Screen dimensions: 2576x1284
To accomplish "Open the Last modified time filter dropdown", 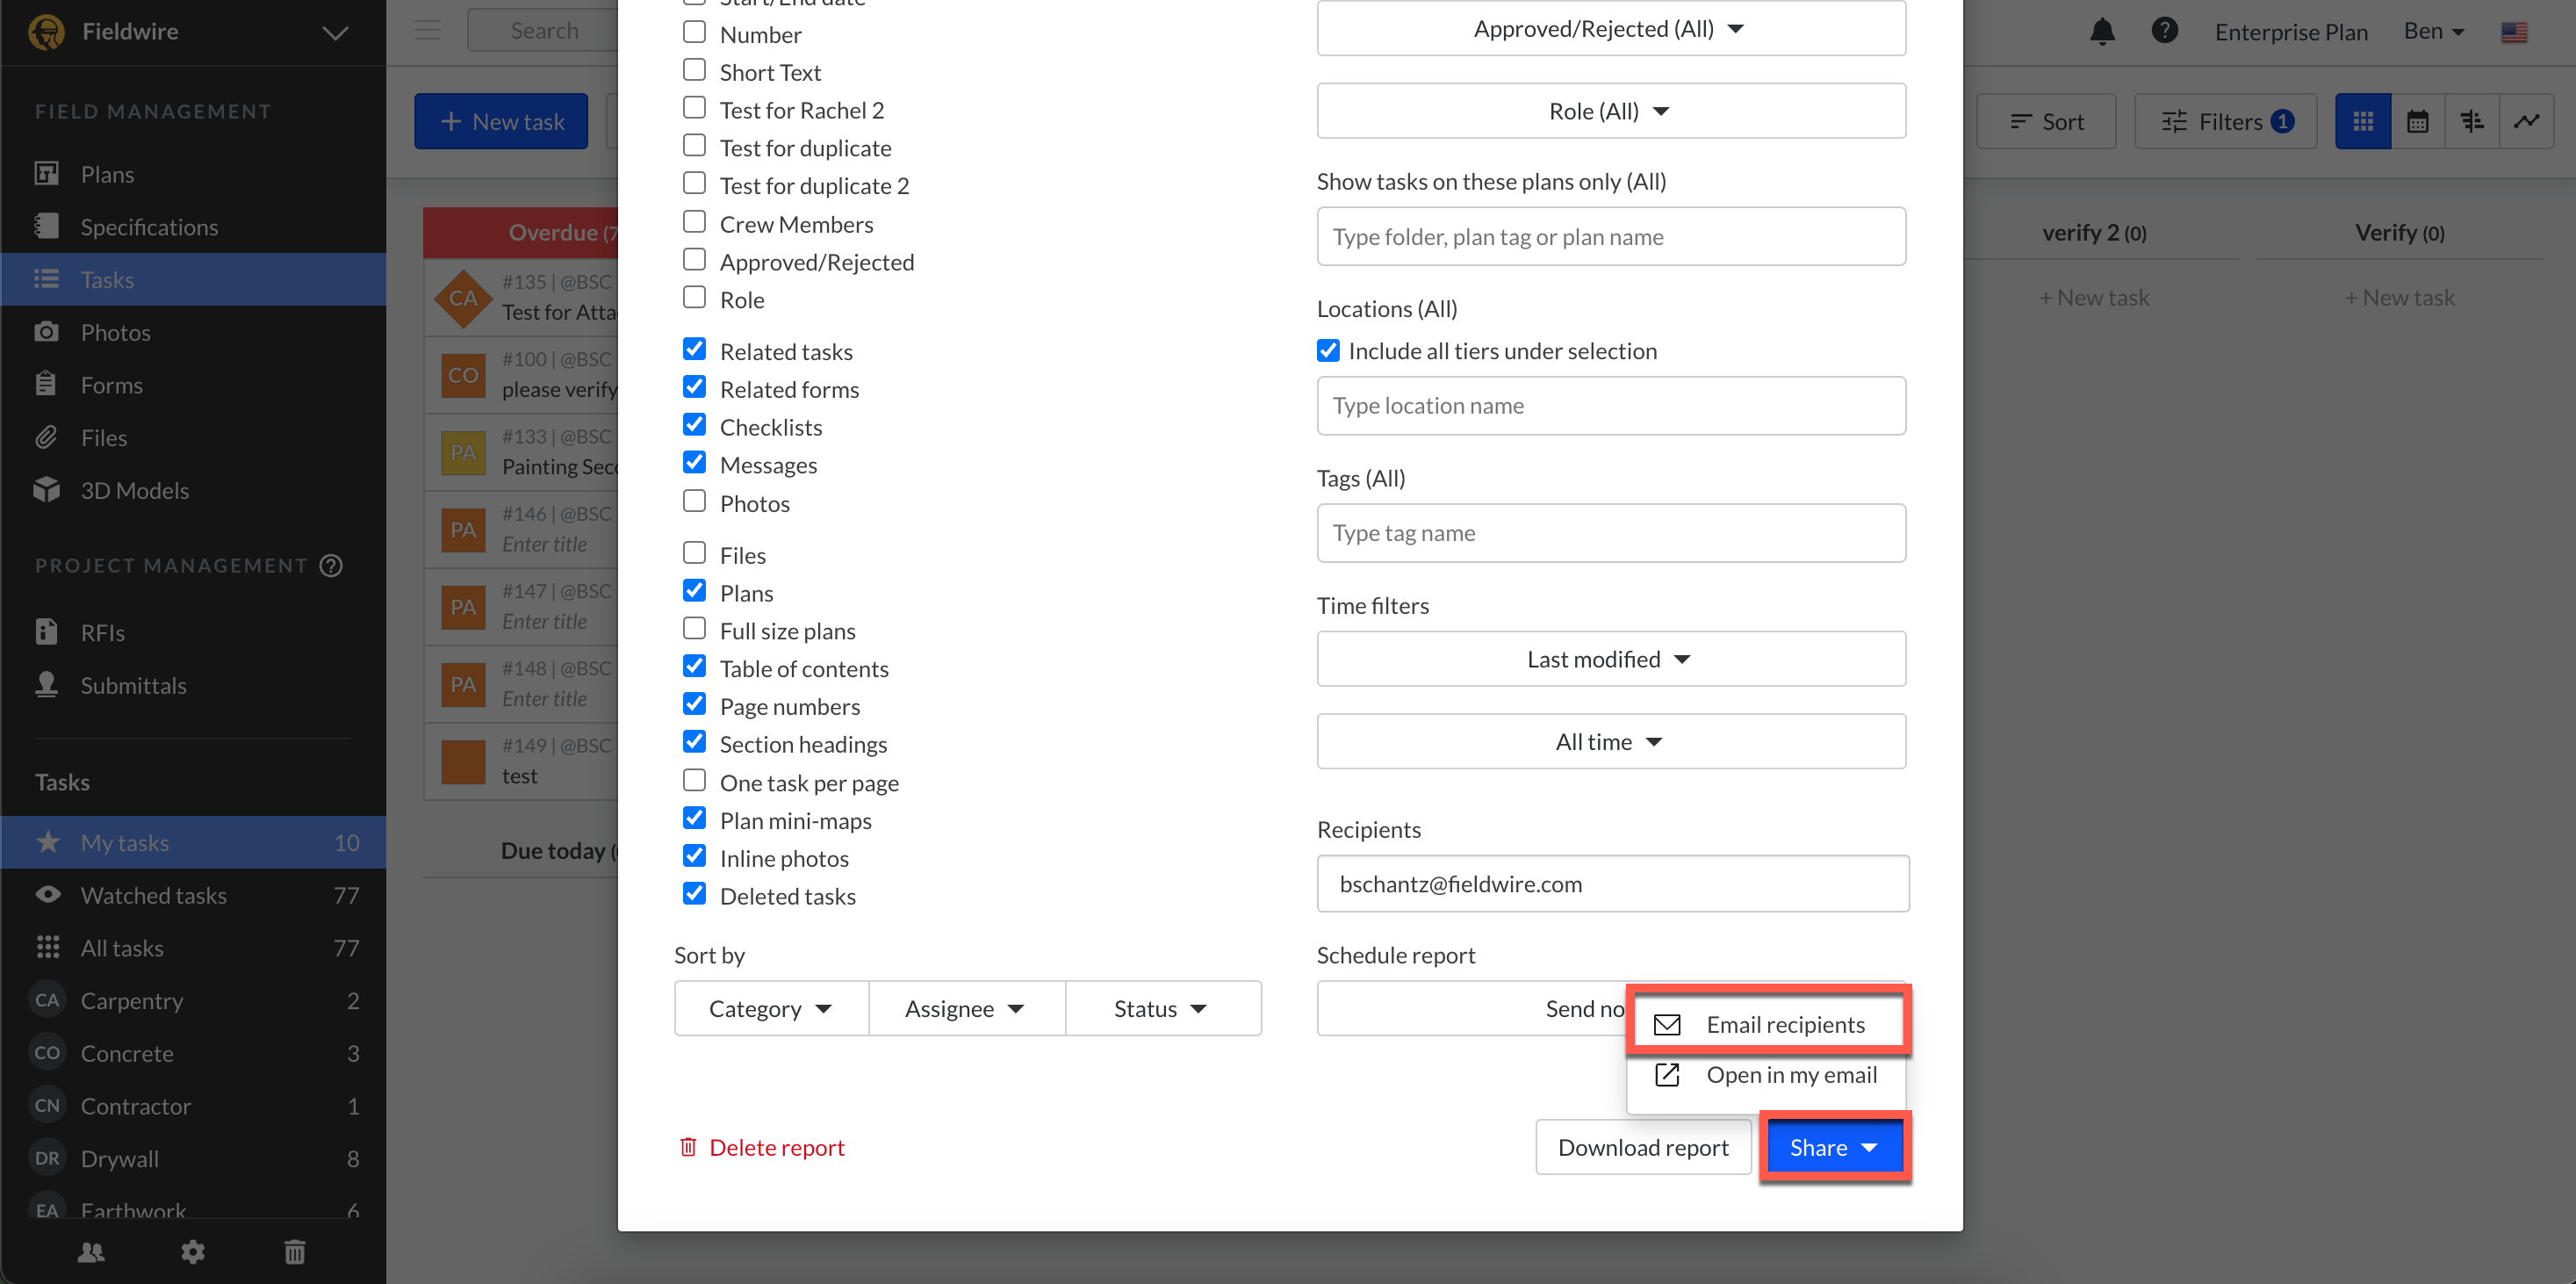I will [x=1611, y=658].
